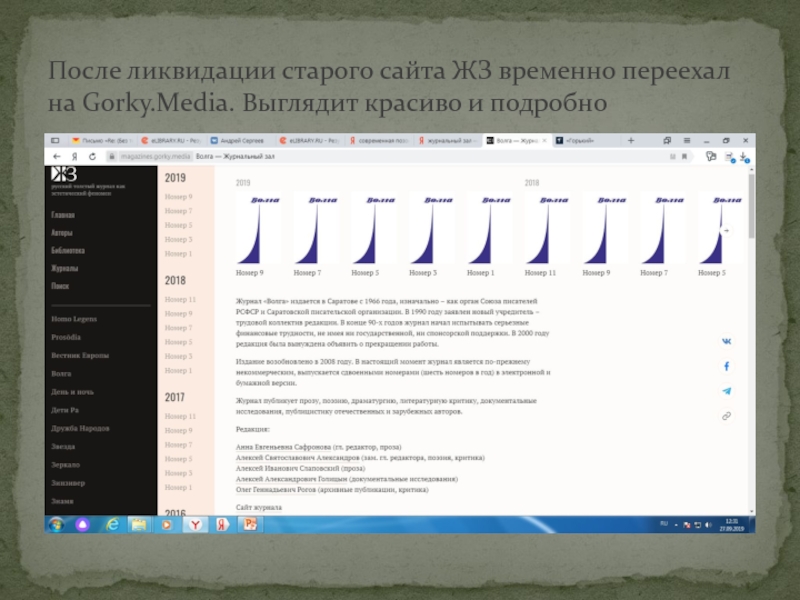Open Поиск in sidebar menu

pos(60,286)
